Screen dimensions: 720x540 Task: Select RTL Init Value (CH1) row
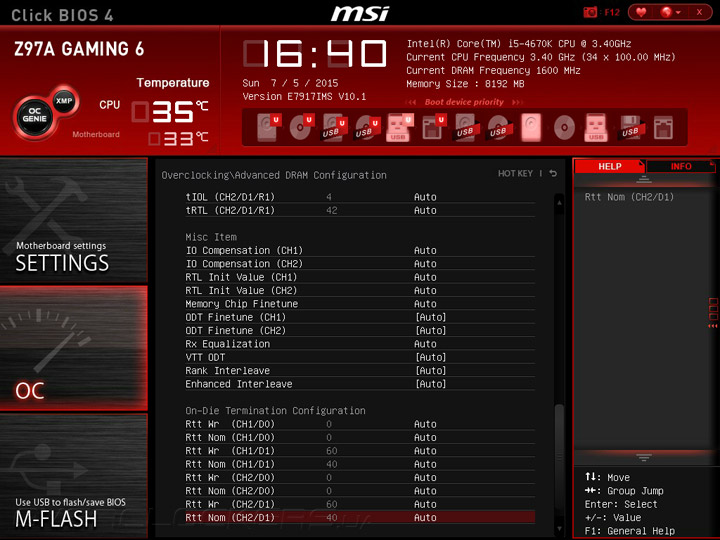(x=360, y=277)
